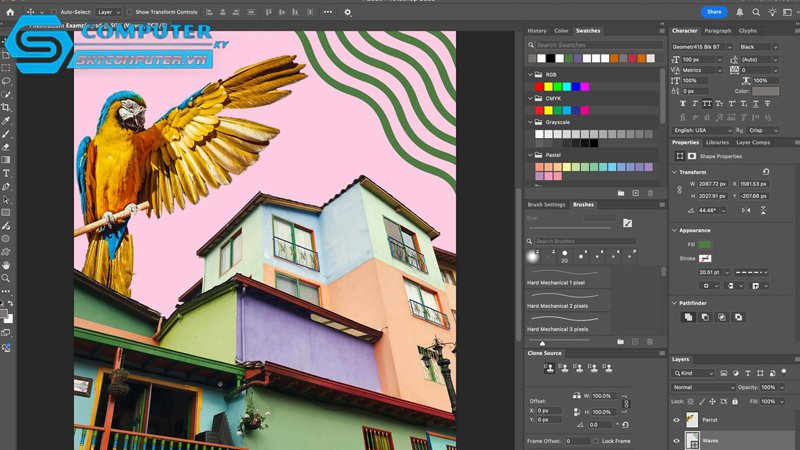Open the Geometr415 Blk BT font dropdown
This screenshot has width=800, height=450.
tap(702, 47)
